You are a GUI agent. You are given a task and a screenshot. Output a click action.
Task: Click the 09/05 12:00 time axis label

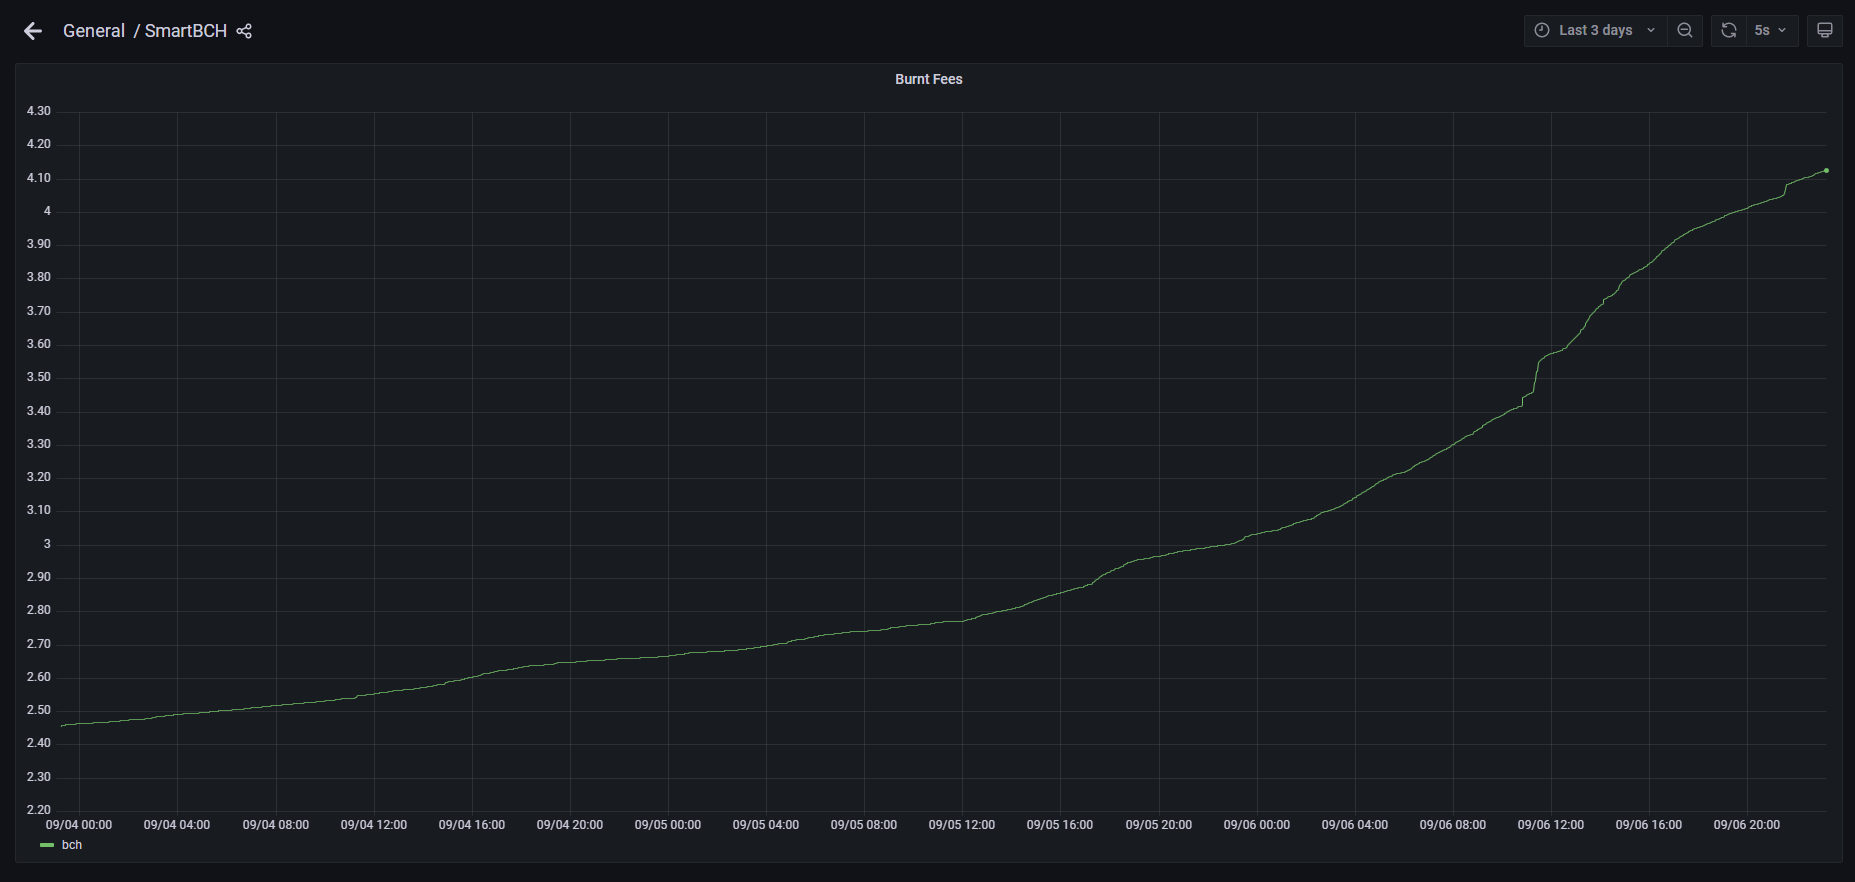(x=962, y=825)
